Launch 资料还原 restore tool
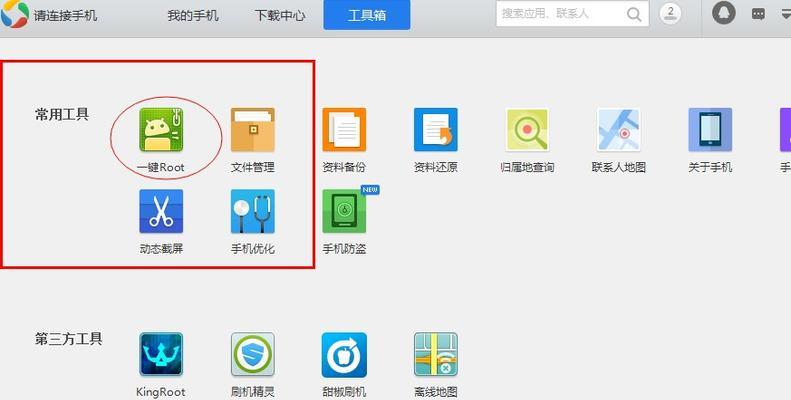 click(436, 130)
